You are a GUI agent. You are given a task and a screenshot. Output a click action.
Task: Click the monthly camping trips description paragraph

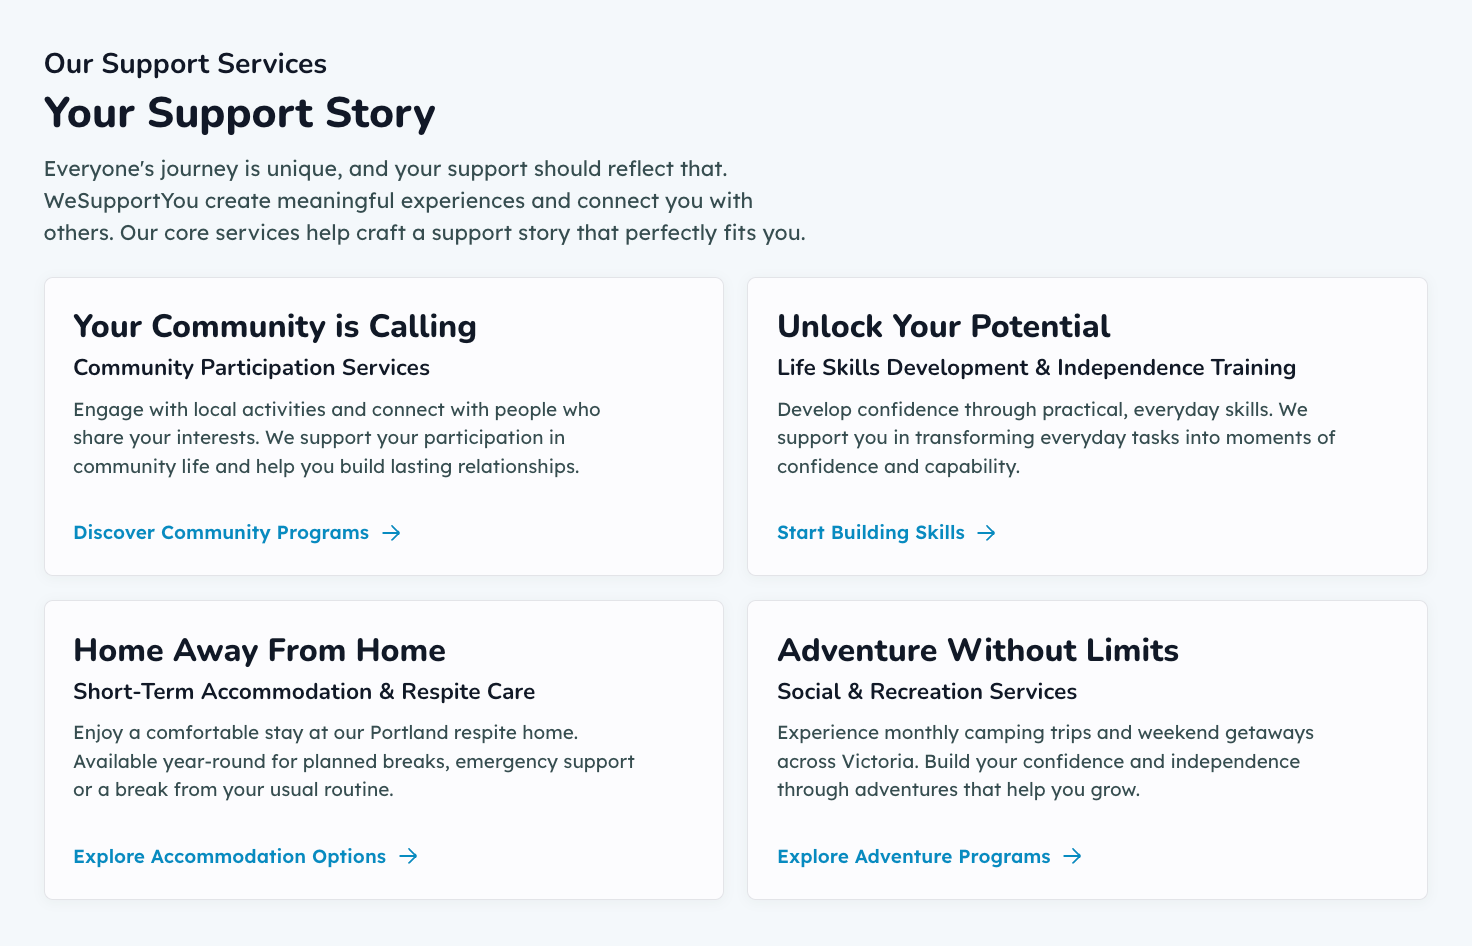[x=1046, y=761]
